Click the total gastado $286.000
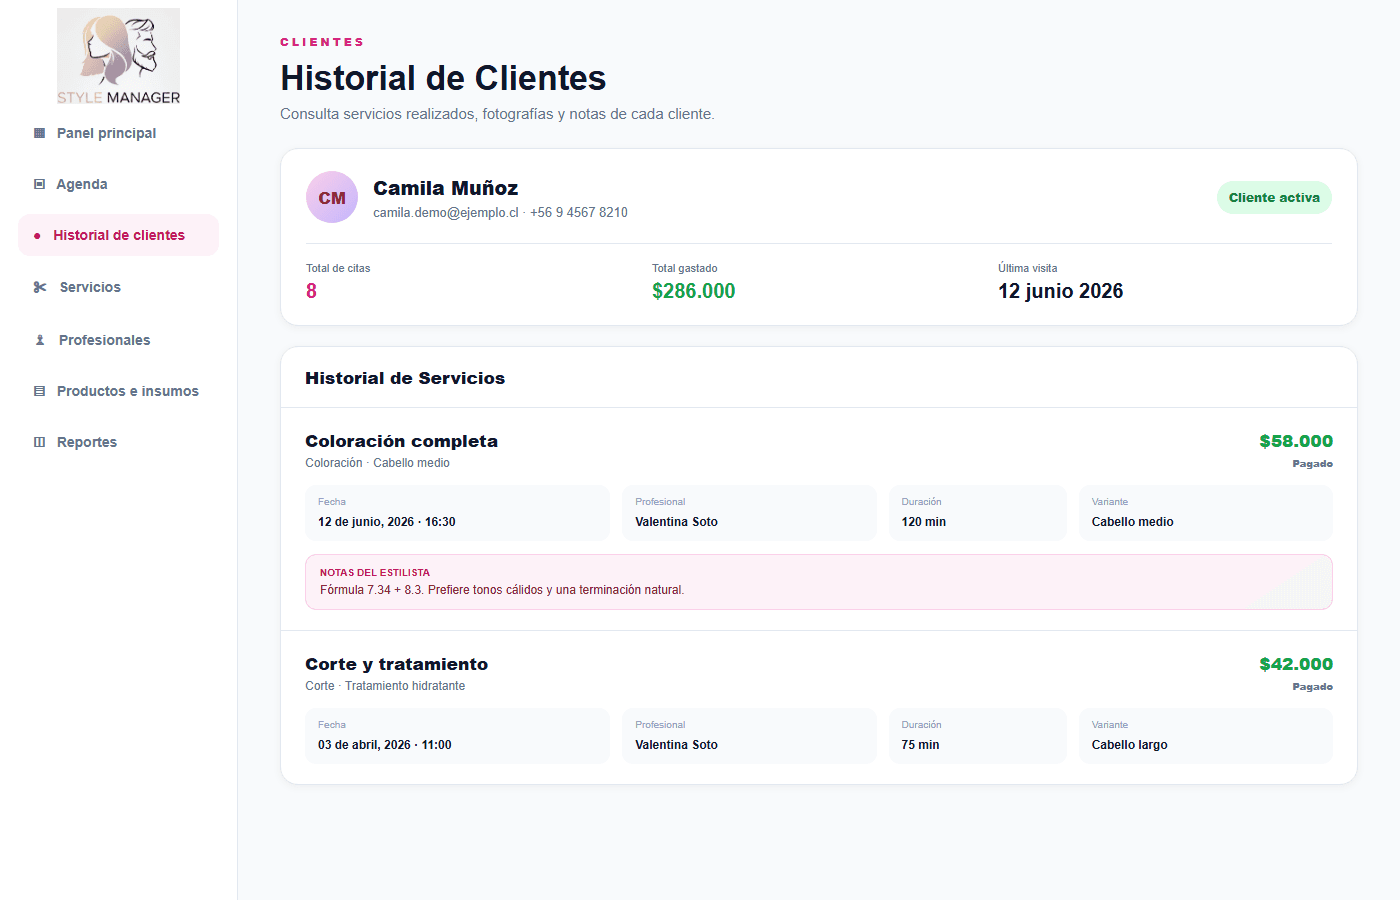Viewport: 1400px width, 900px height. pos(694,291)
